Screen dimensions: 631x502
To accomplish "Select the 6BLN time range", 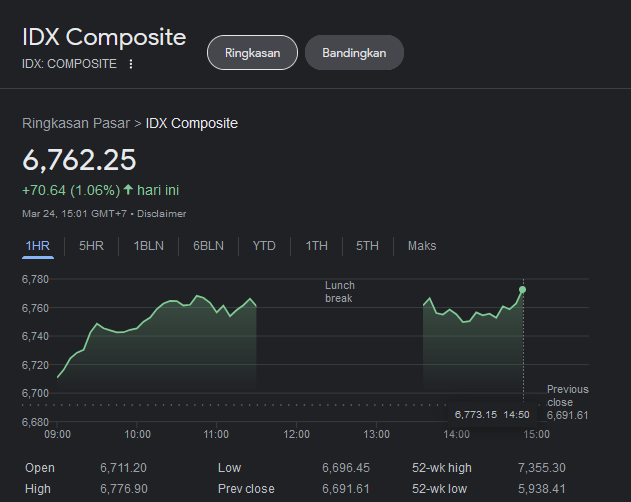I will pos(208,246).
